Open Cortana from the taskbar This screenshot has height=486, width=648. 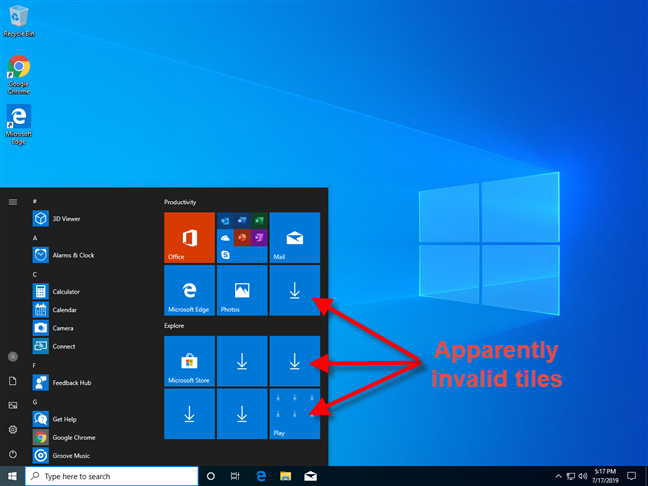pyautogui.click(x=210, y=476)
